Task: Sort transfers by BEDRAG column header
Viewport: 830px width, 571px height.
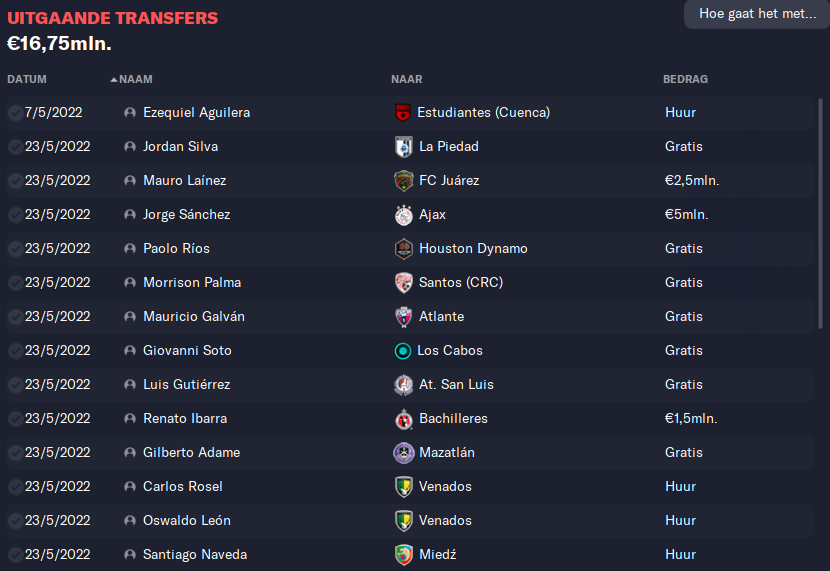Action: pos(685,79)
